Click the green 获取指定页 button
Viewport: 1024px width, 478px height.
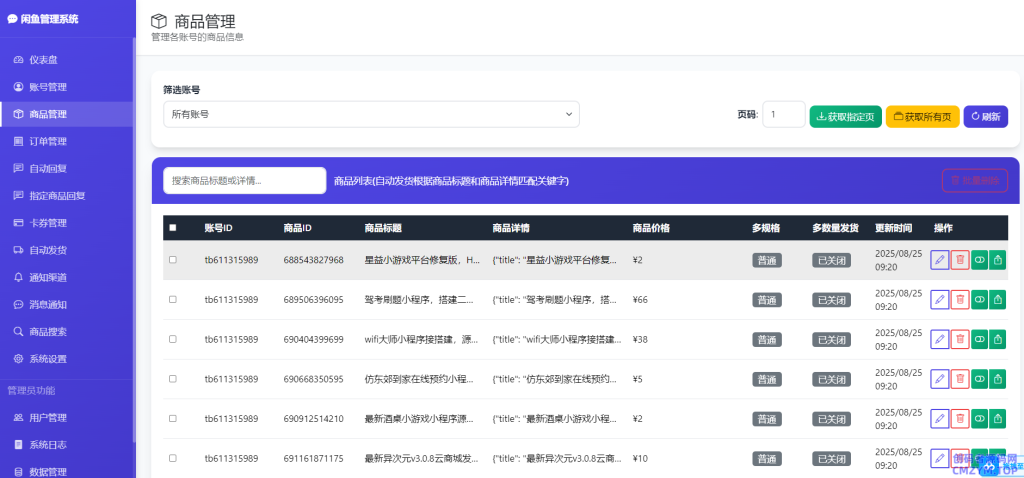pyautogui.click(x=845, y=116)
